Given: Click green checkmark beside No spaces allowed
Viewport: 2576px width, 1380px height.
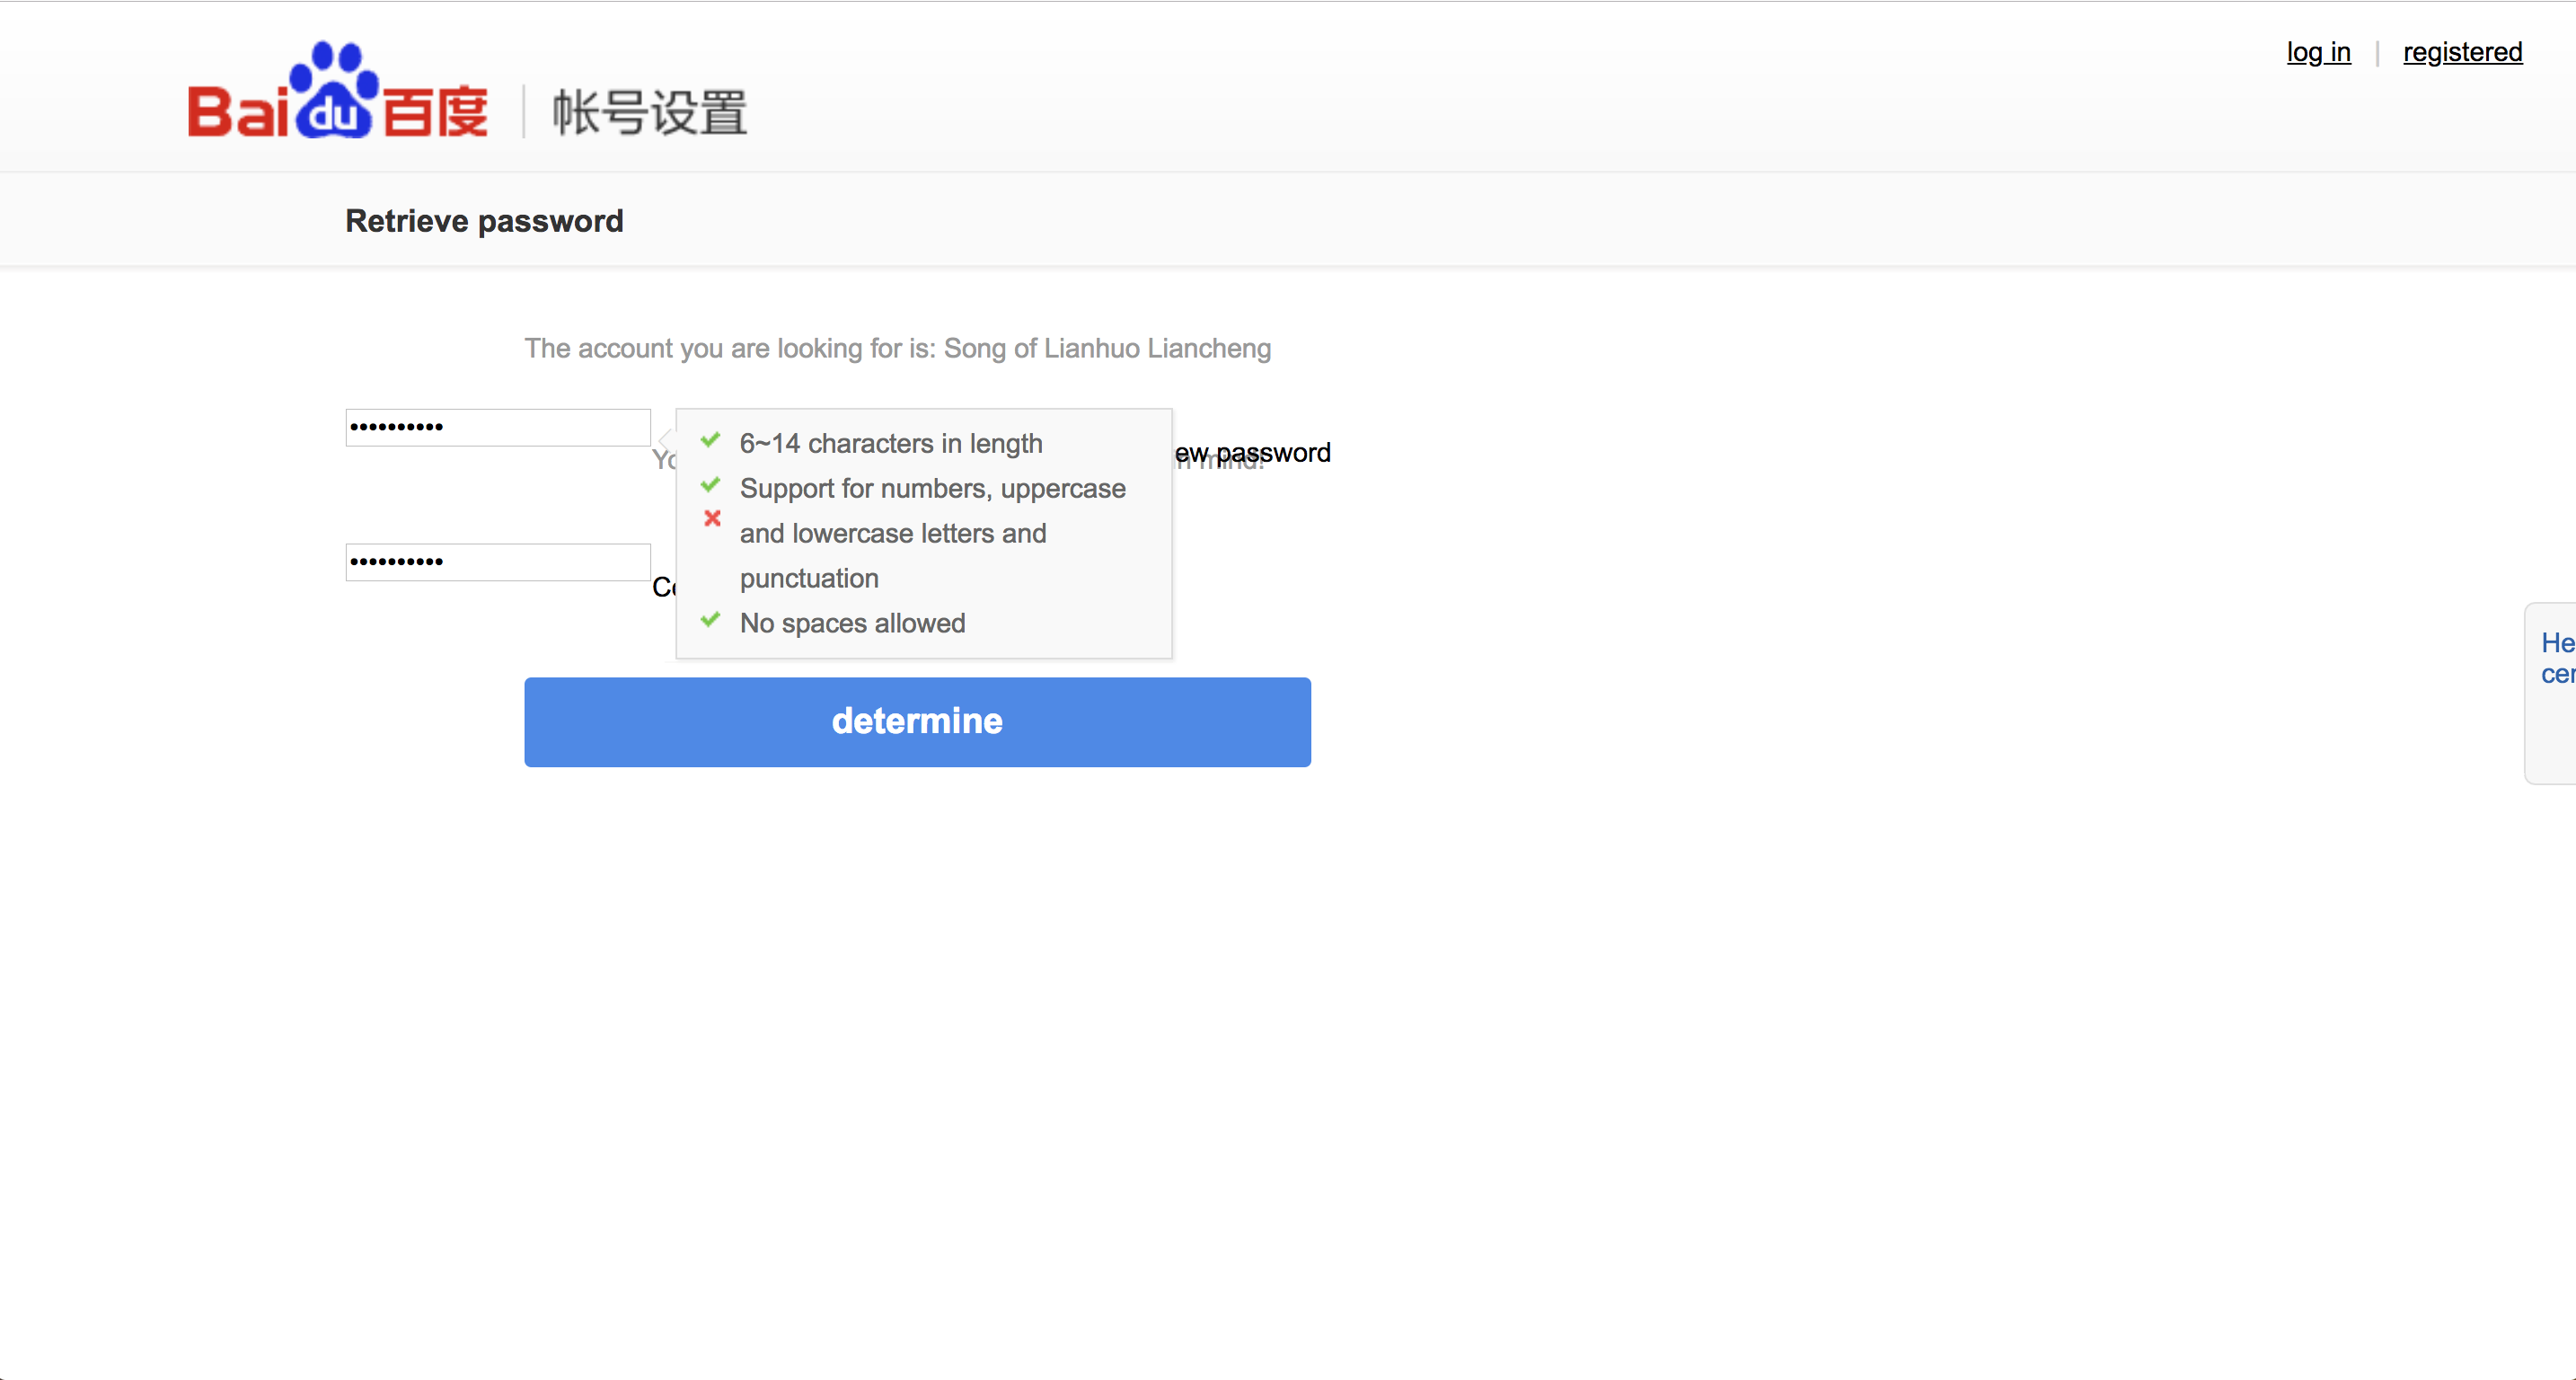Looking at the screenshot, I should click(711, 621).
